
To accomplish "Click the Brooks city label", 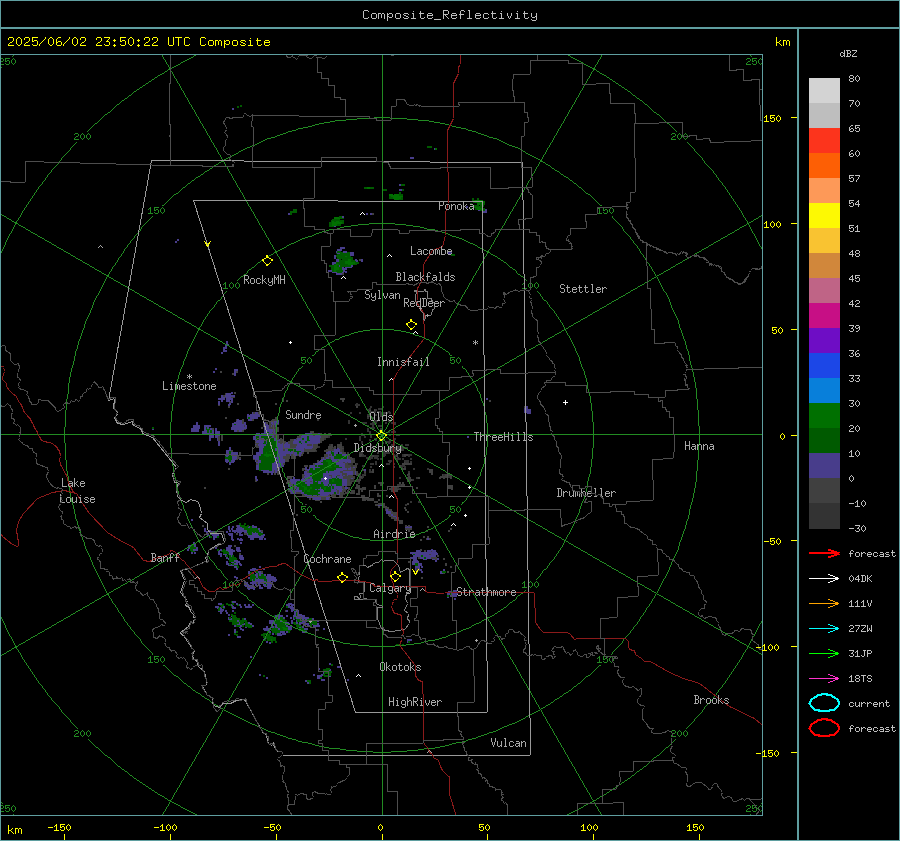I will pos(711,700).
